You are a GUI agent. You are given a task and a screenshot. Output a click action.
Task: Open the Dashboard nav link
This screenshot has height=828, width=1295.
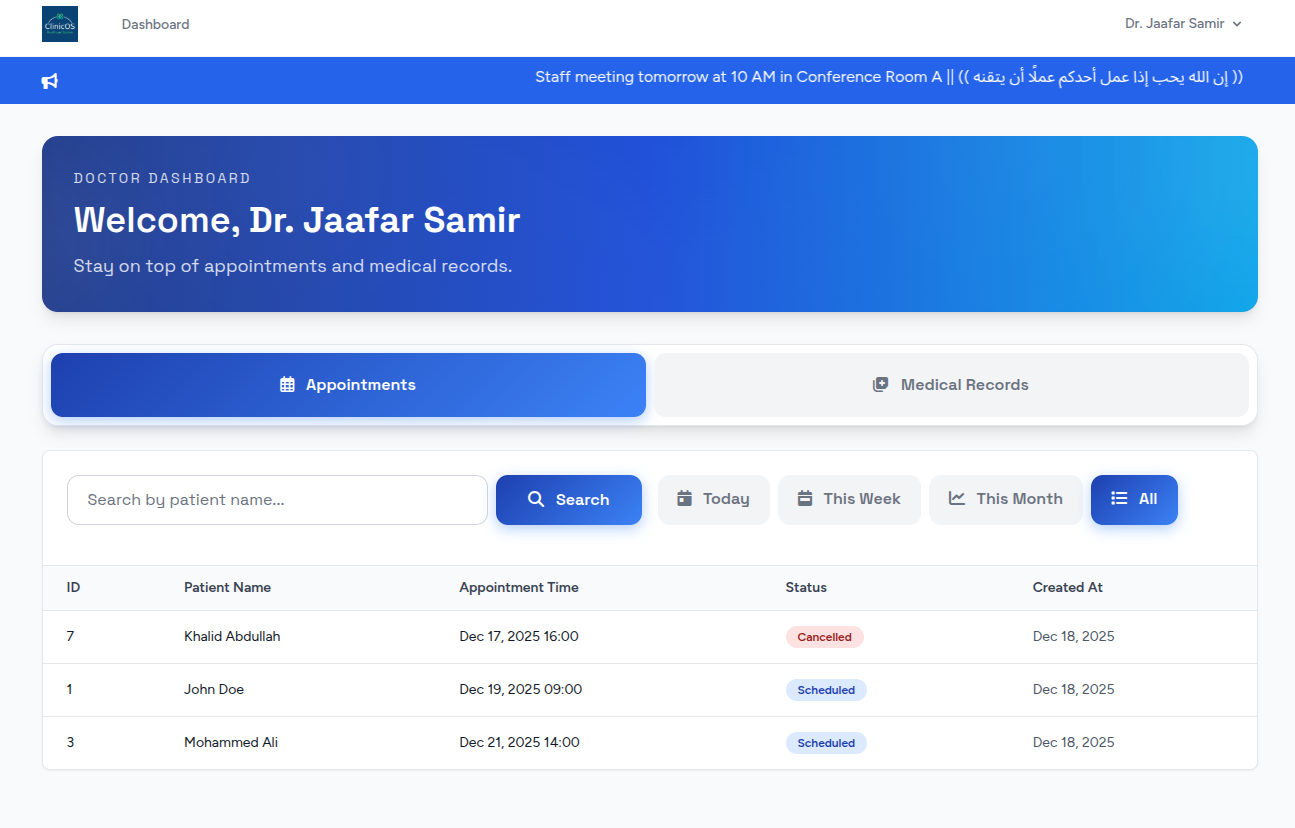[x=155, y=24]
